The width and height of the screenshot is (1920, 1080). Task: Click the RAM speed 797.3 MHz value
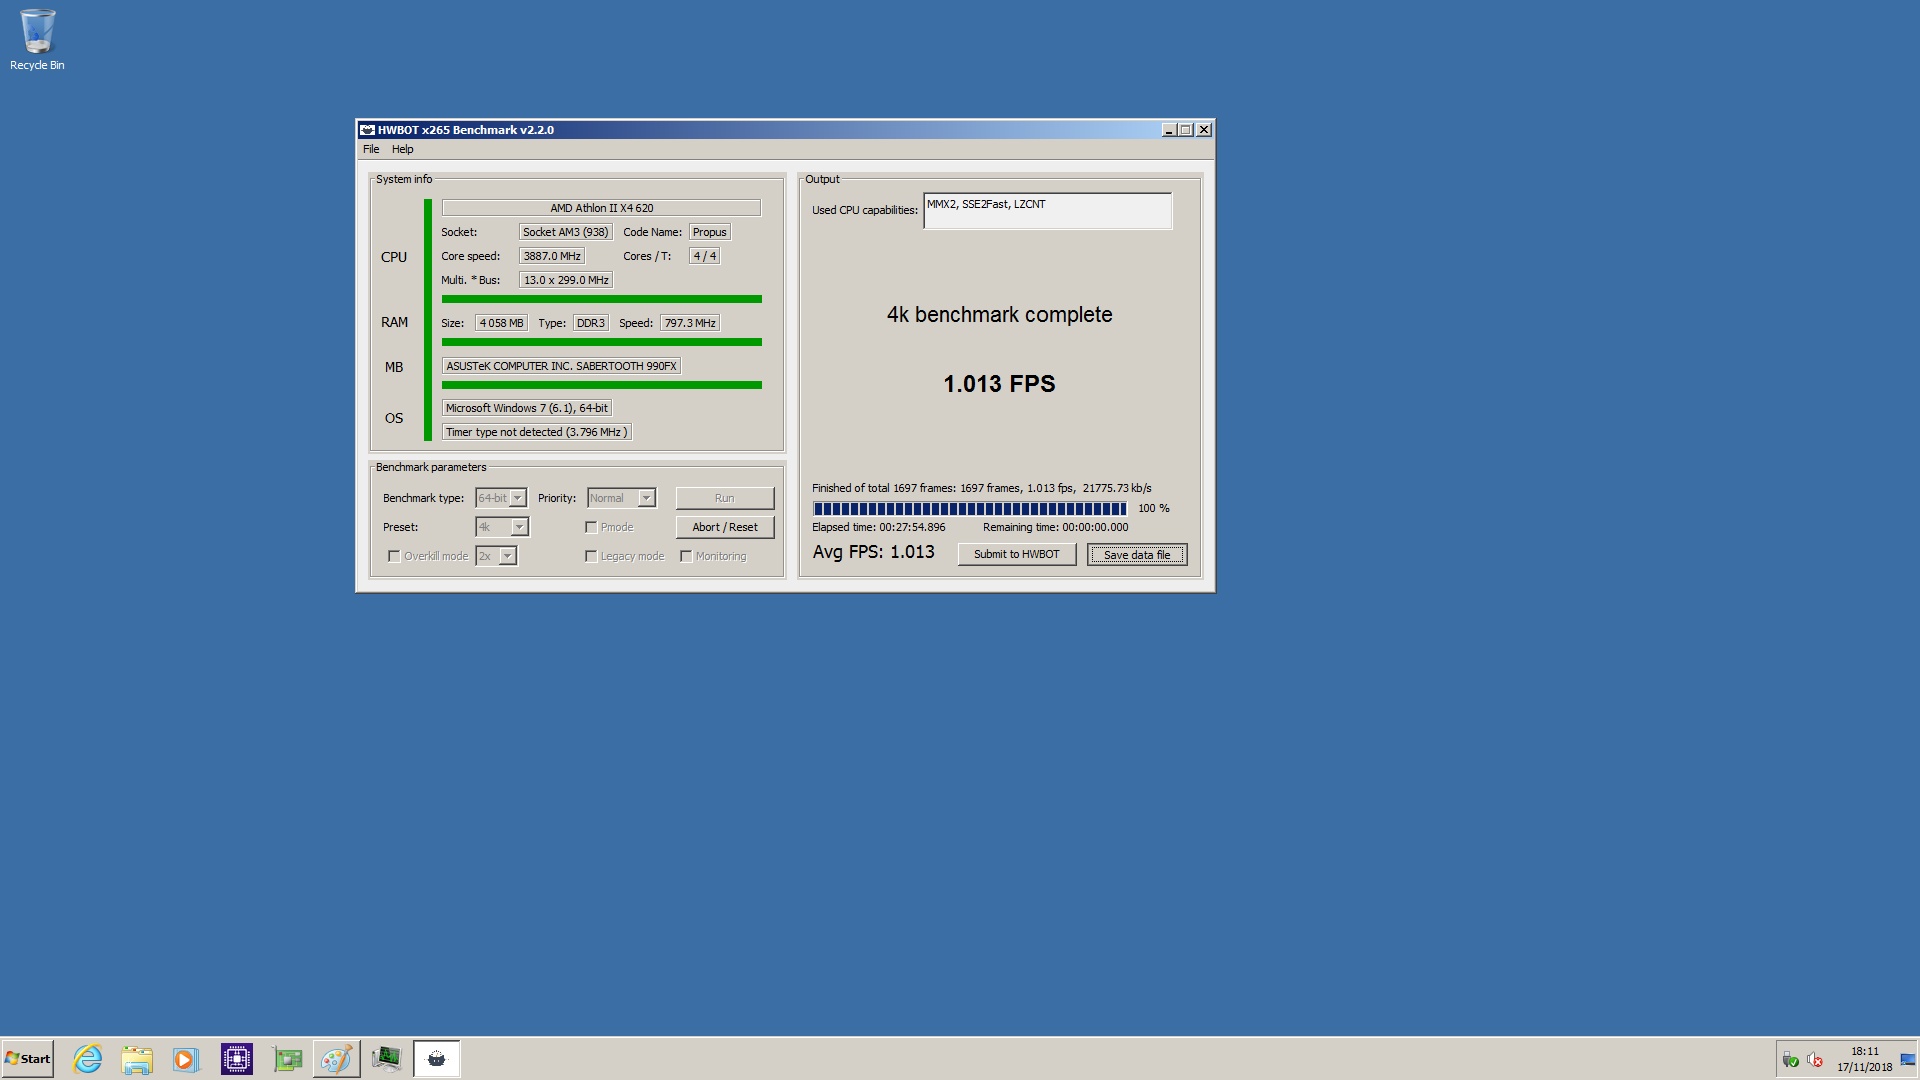click(690, 323)
